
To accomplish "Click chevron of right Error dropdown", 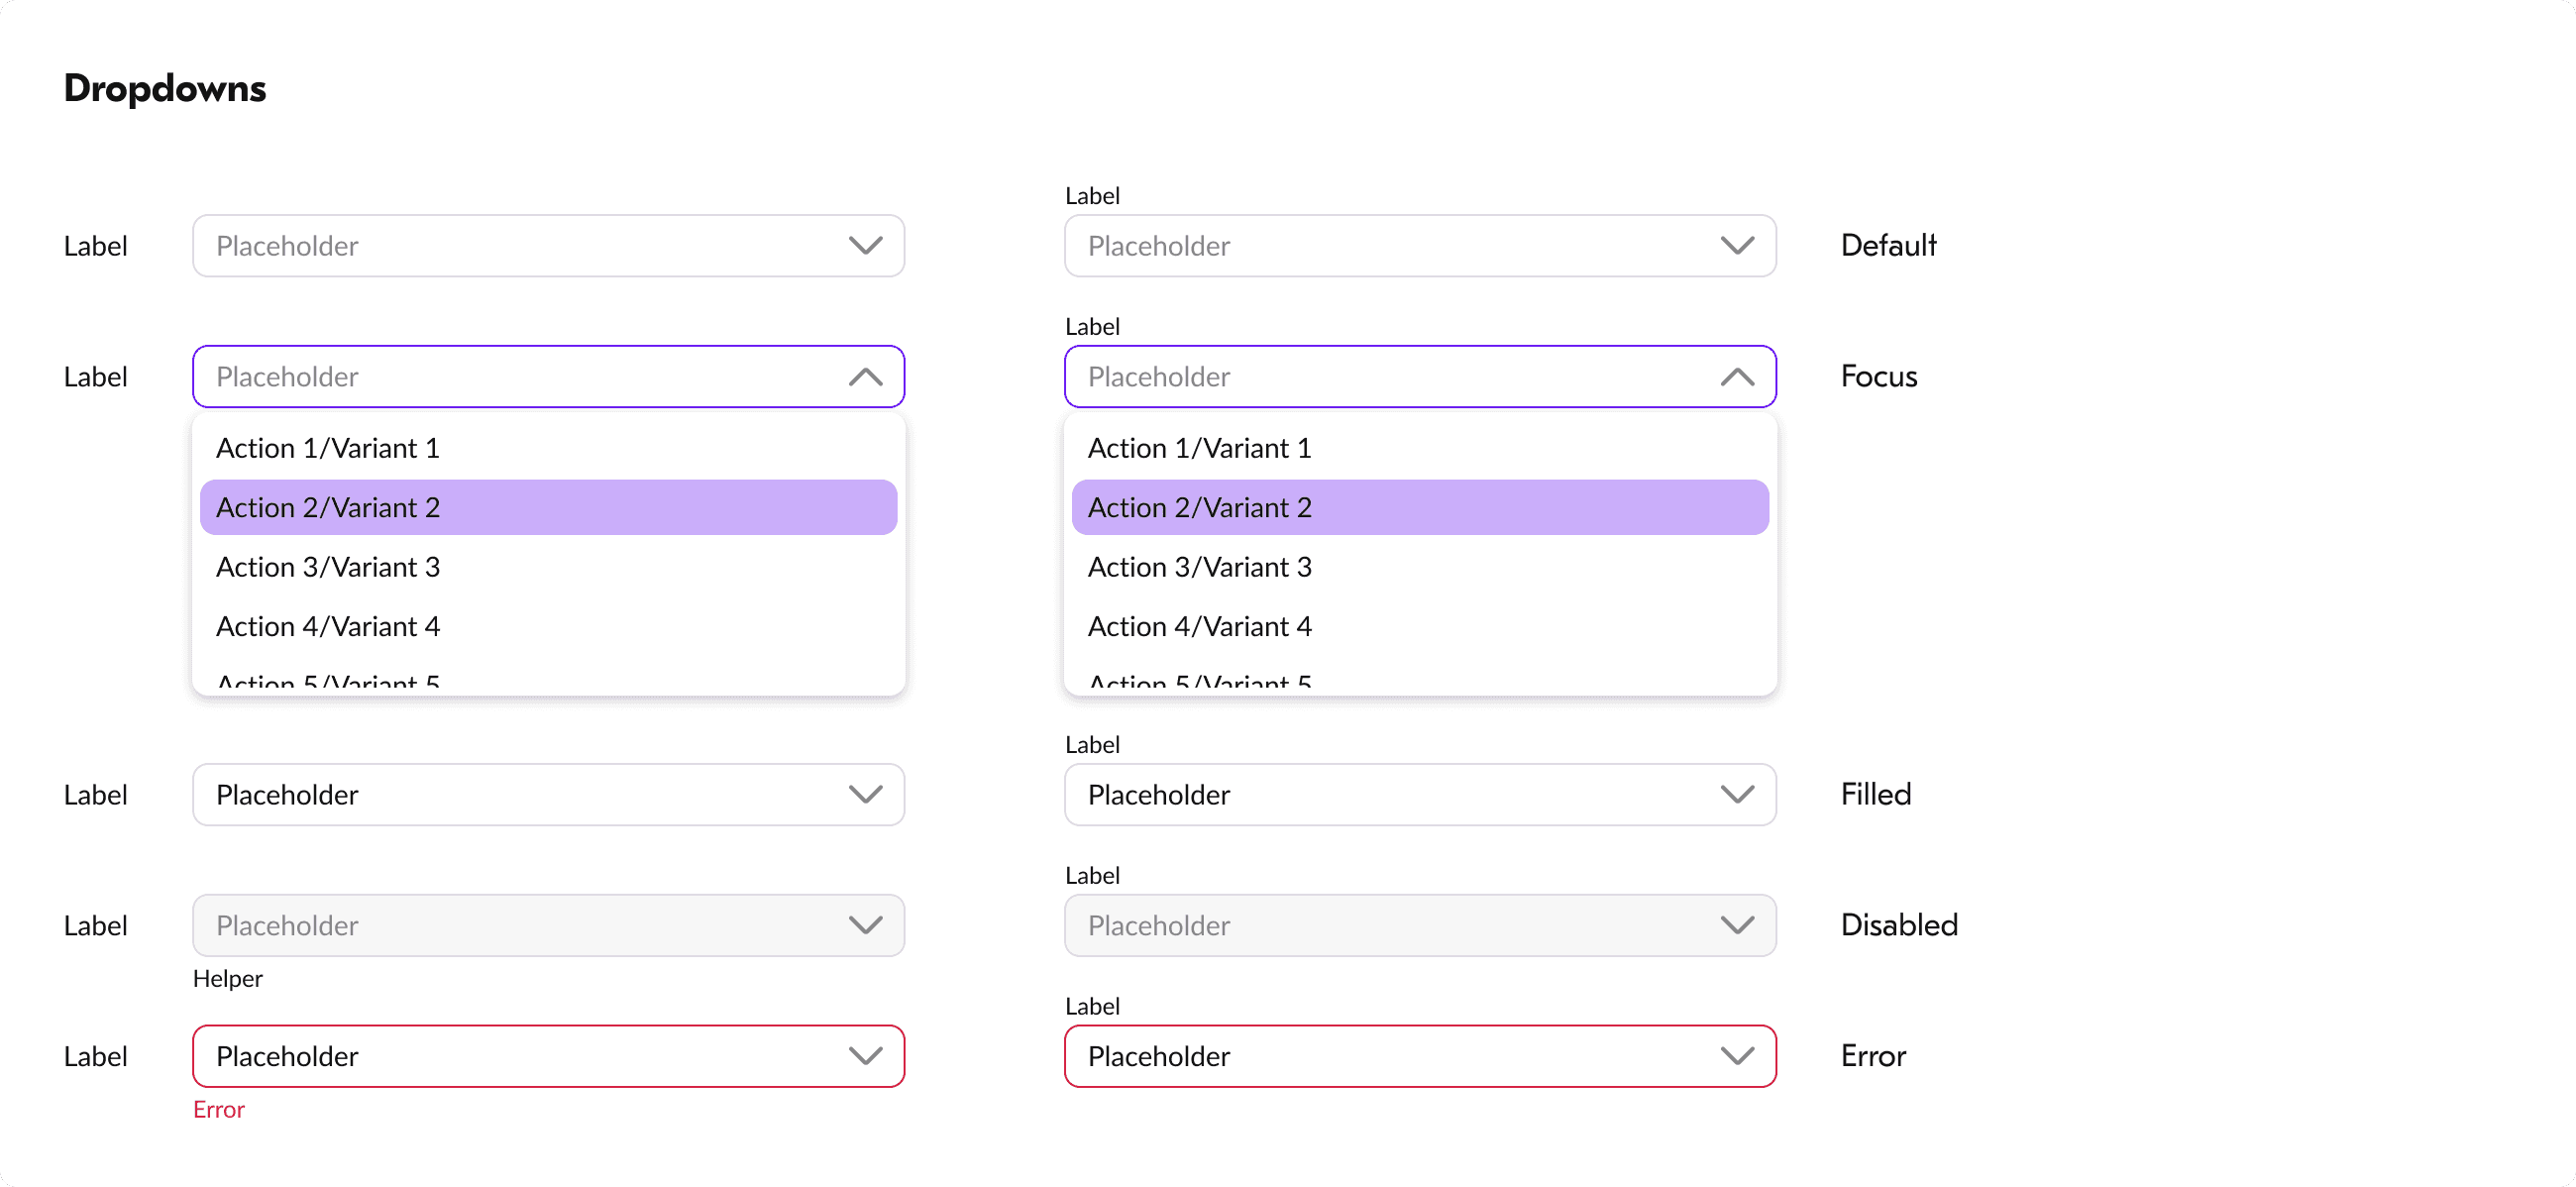I will point(1737,1056).
